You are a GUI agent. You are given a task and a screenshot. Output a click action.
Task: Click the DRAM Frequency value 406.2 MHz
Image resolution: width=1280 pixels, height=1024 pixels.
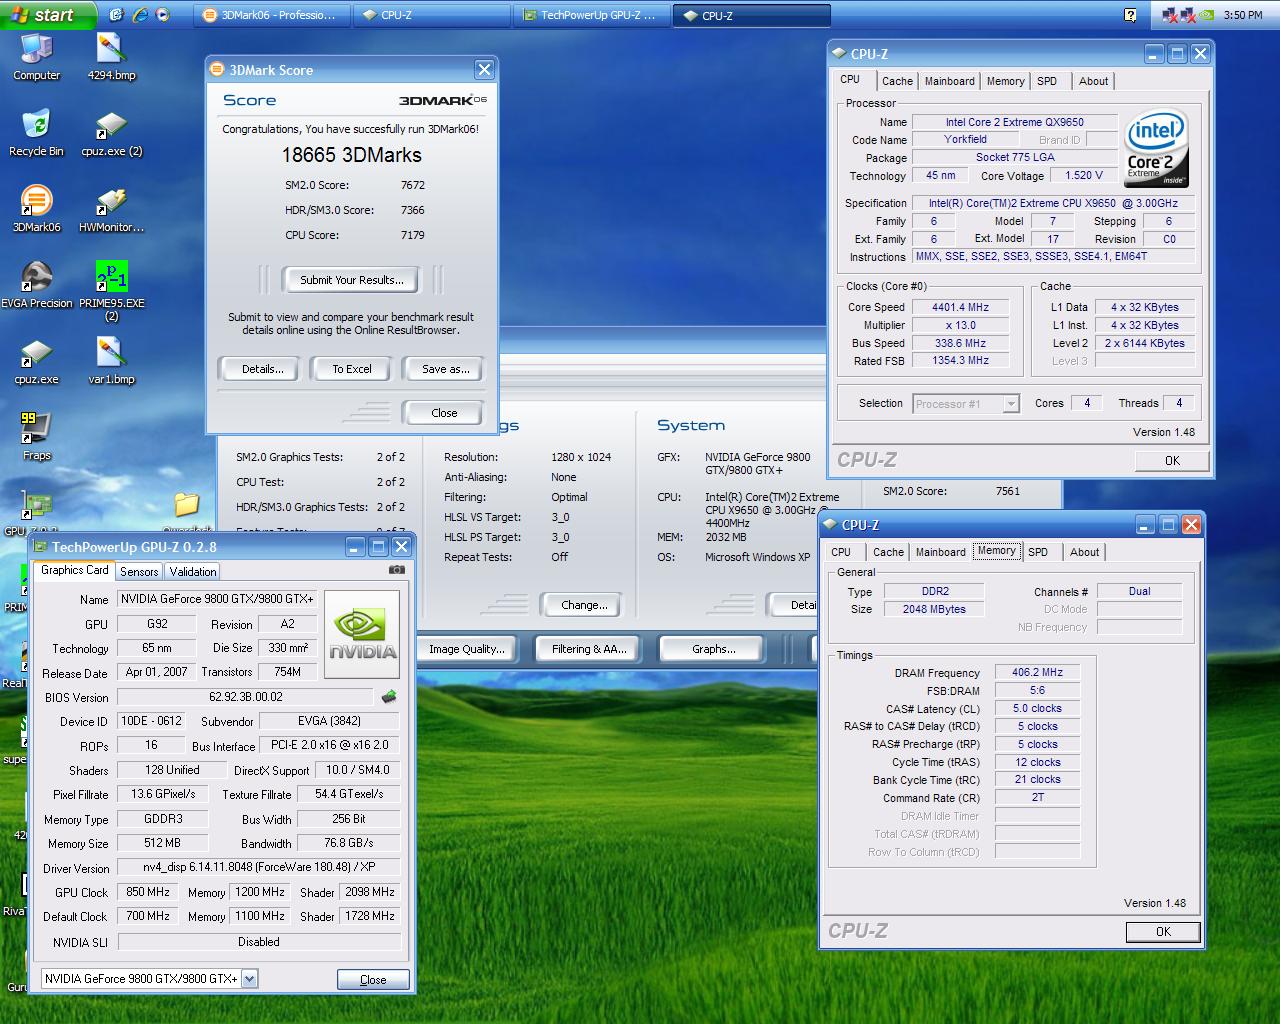(x=1037, y=673)
